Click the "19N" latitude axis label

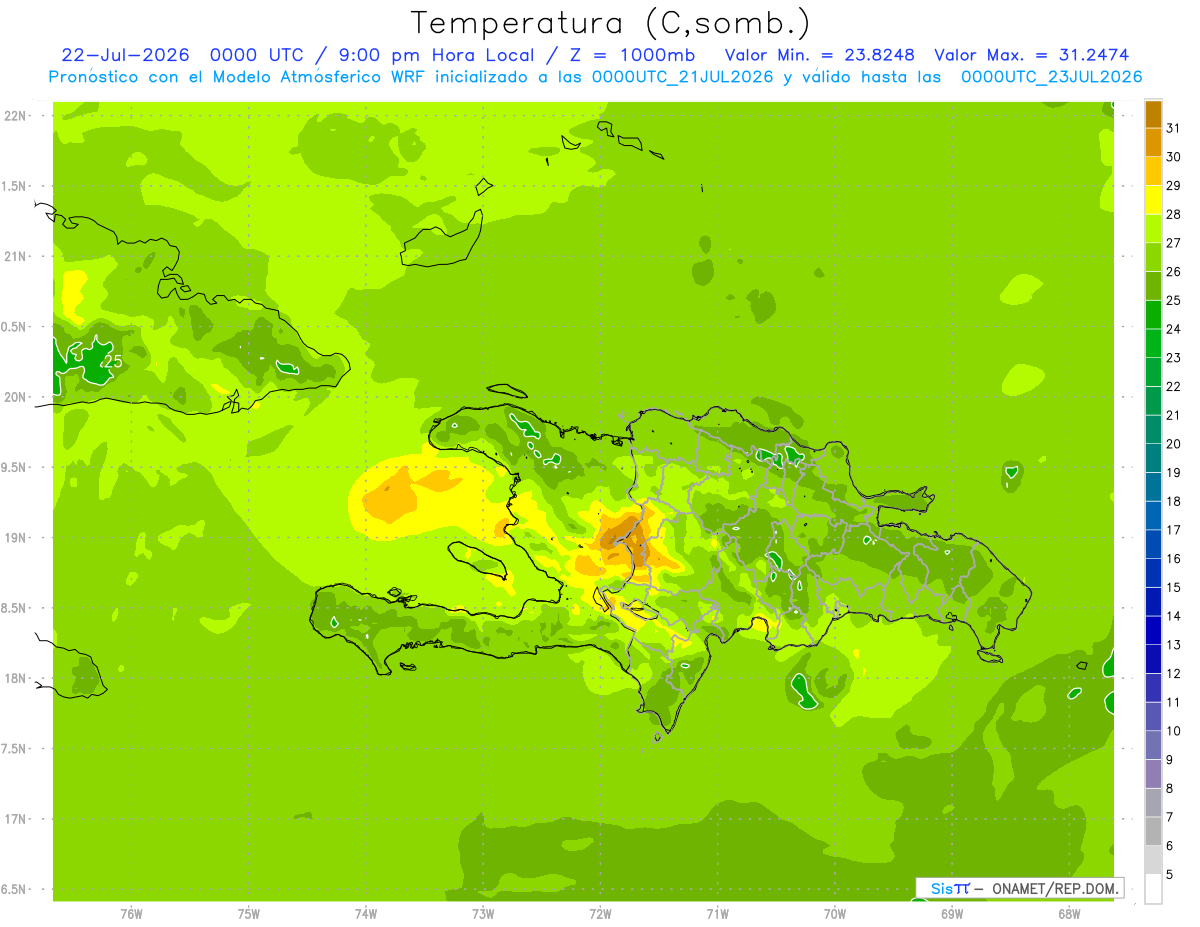[x=16, y=538]
